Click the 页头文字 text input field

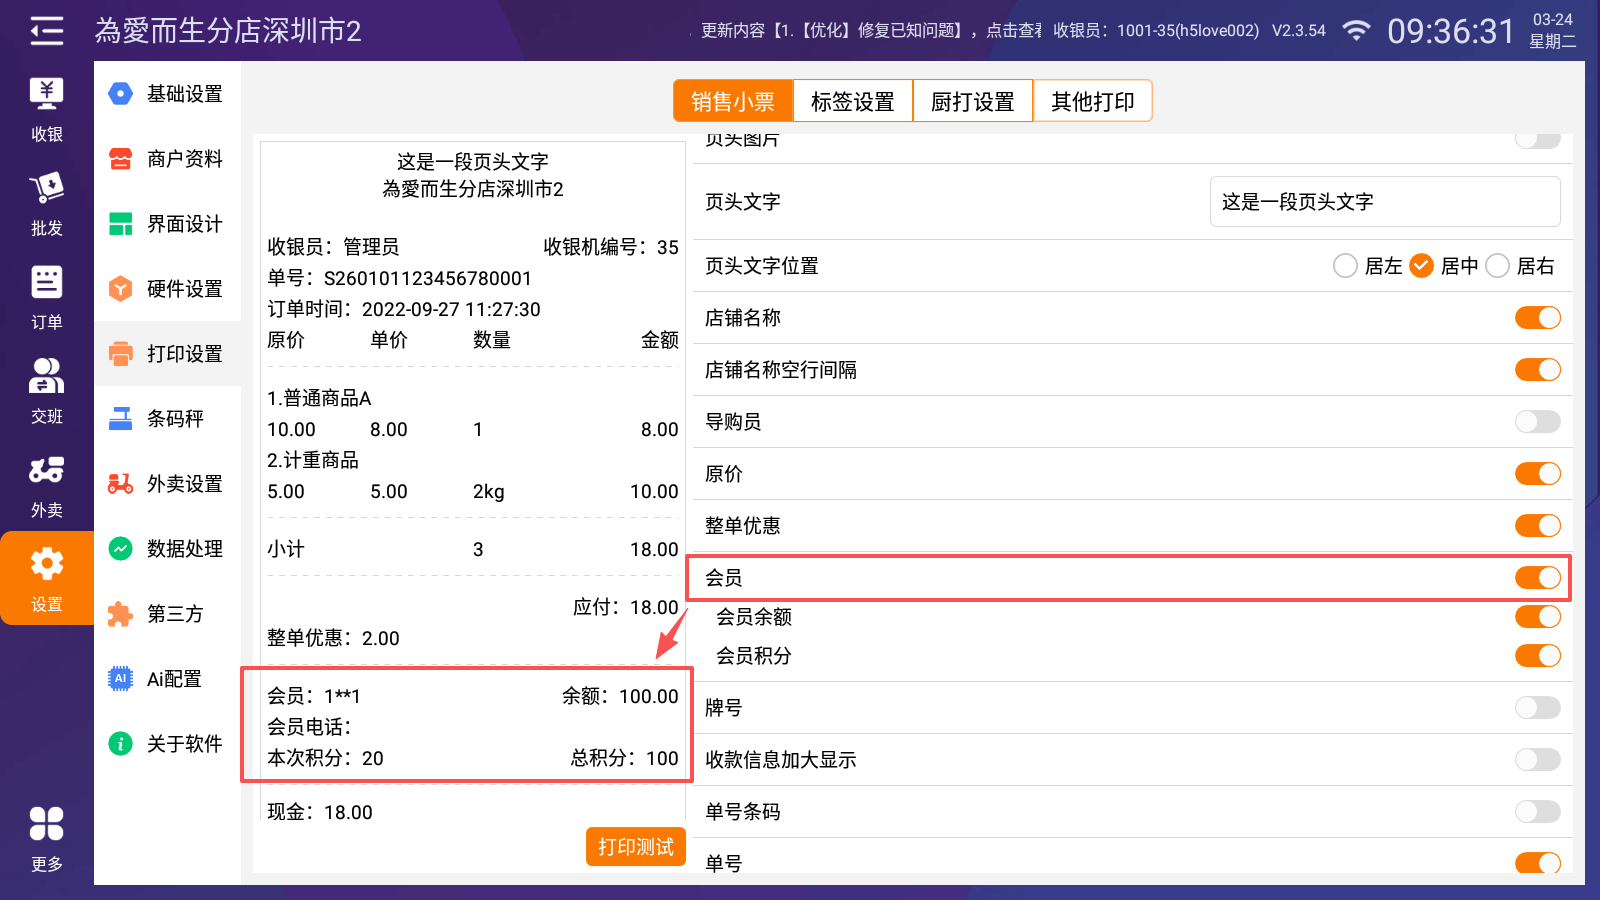(1384, 202)
